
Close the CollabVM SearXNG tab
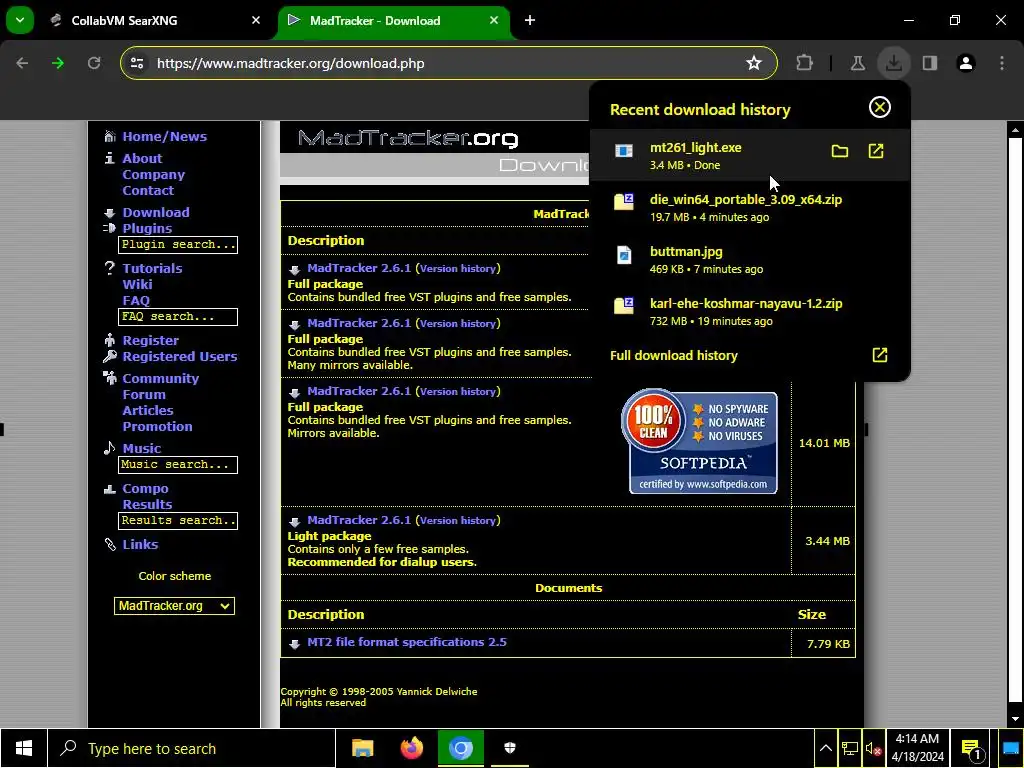[255, 21]
